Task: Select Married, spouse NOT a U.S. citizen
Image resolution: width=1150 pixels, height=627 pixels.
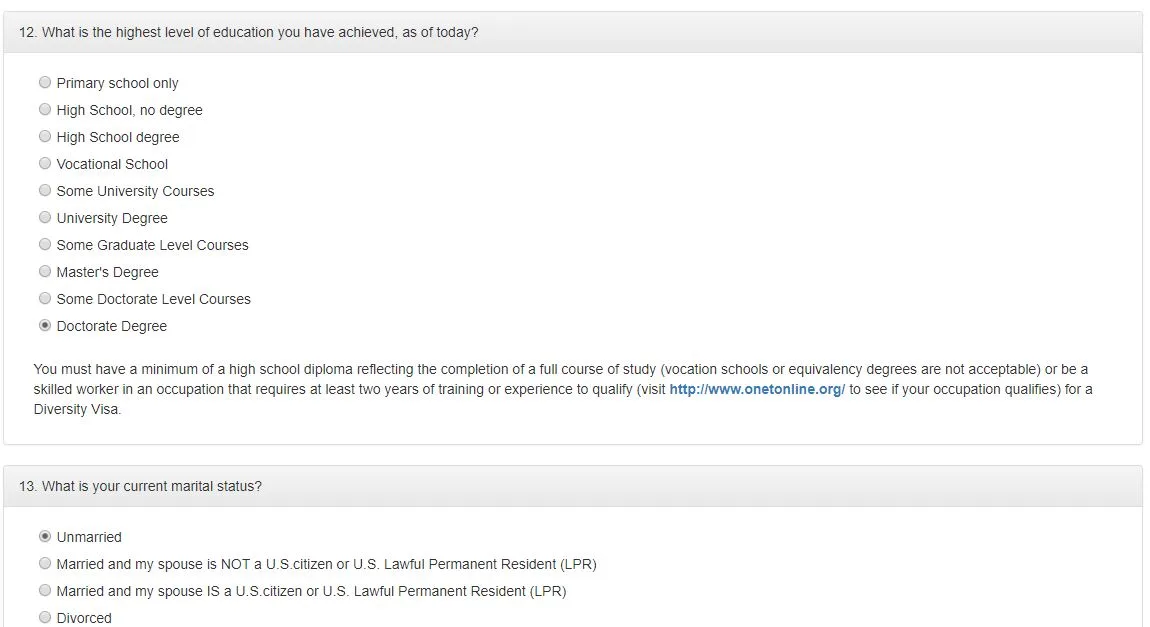Action: [x=45, y=563]
